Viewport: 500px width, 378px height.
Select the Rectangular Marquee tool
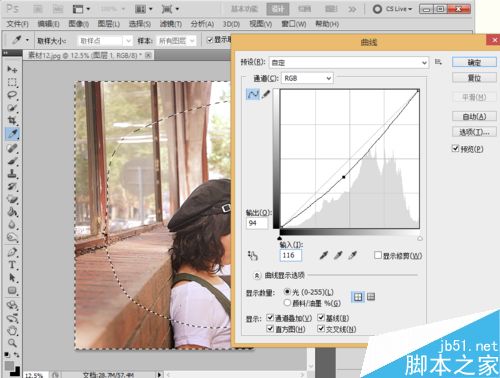tap(12, 82)
